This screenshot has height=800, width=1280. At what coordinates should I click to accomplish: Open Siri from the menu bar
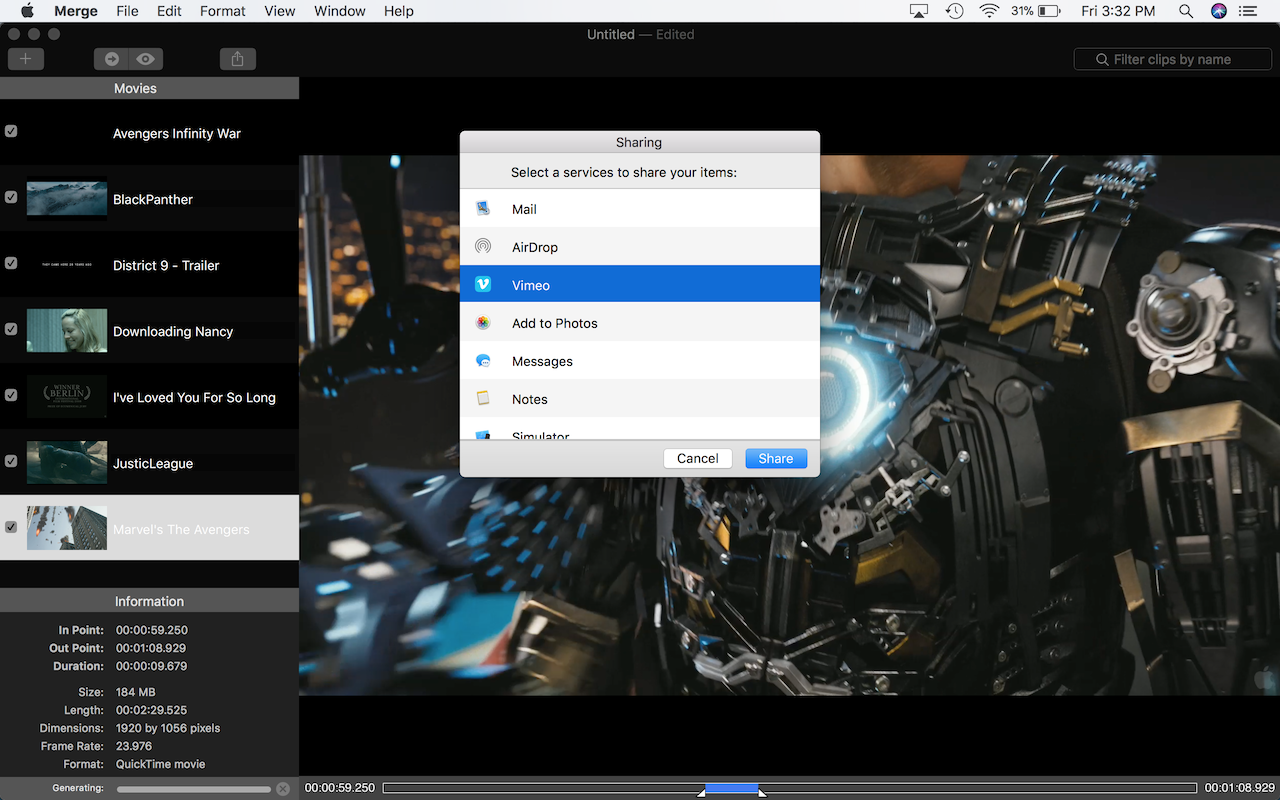pos(1218,11)
